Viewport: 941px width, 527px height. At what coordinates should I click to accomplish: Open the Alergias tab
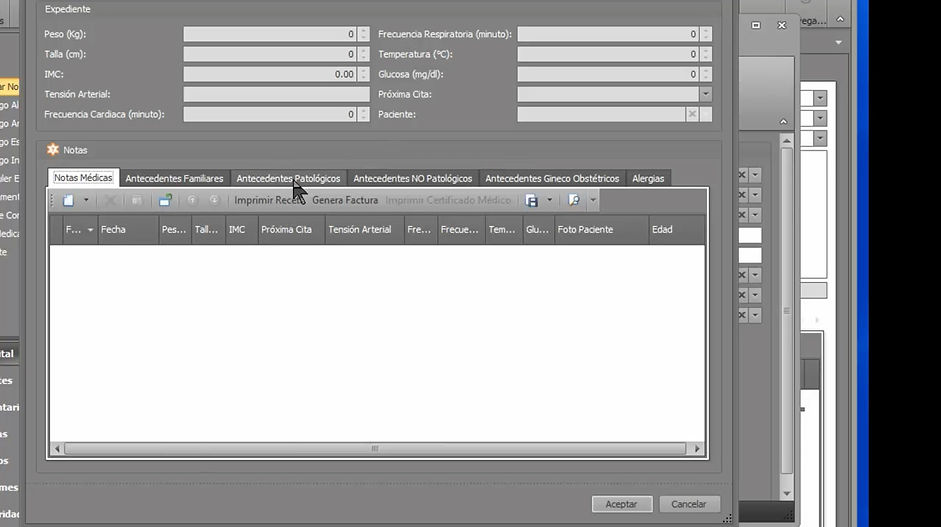(648, 178)
